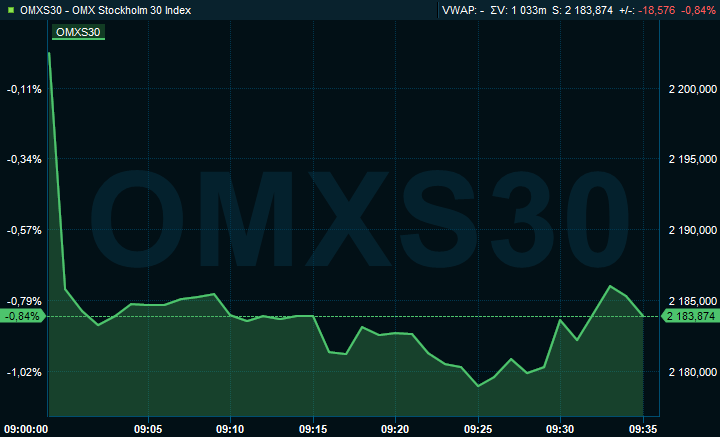Click the red '-0,84%' header percent change
720x437 pixels.
698,10
